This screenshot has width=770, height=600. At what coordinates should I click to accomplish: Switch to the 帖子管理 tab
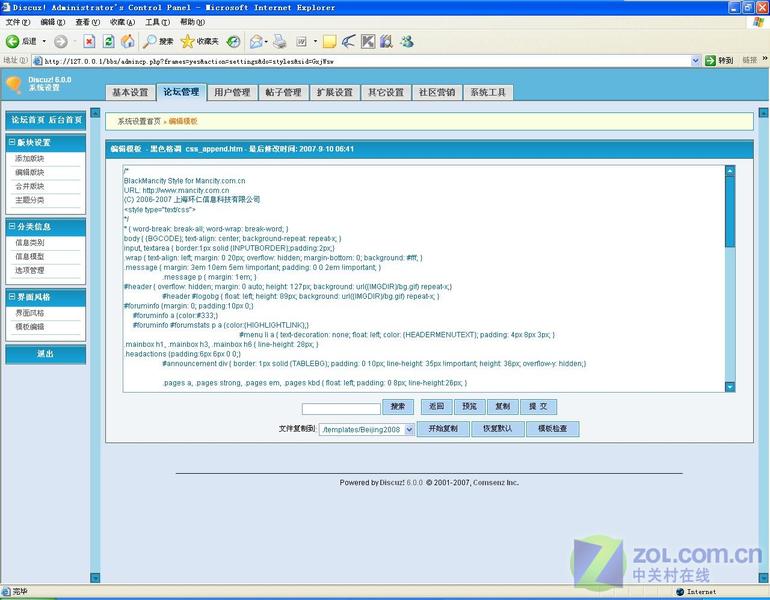(283, 92)
